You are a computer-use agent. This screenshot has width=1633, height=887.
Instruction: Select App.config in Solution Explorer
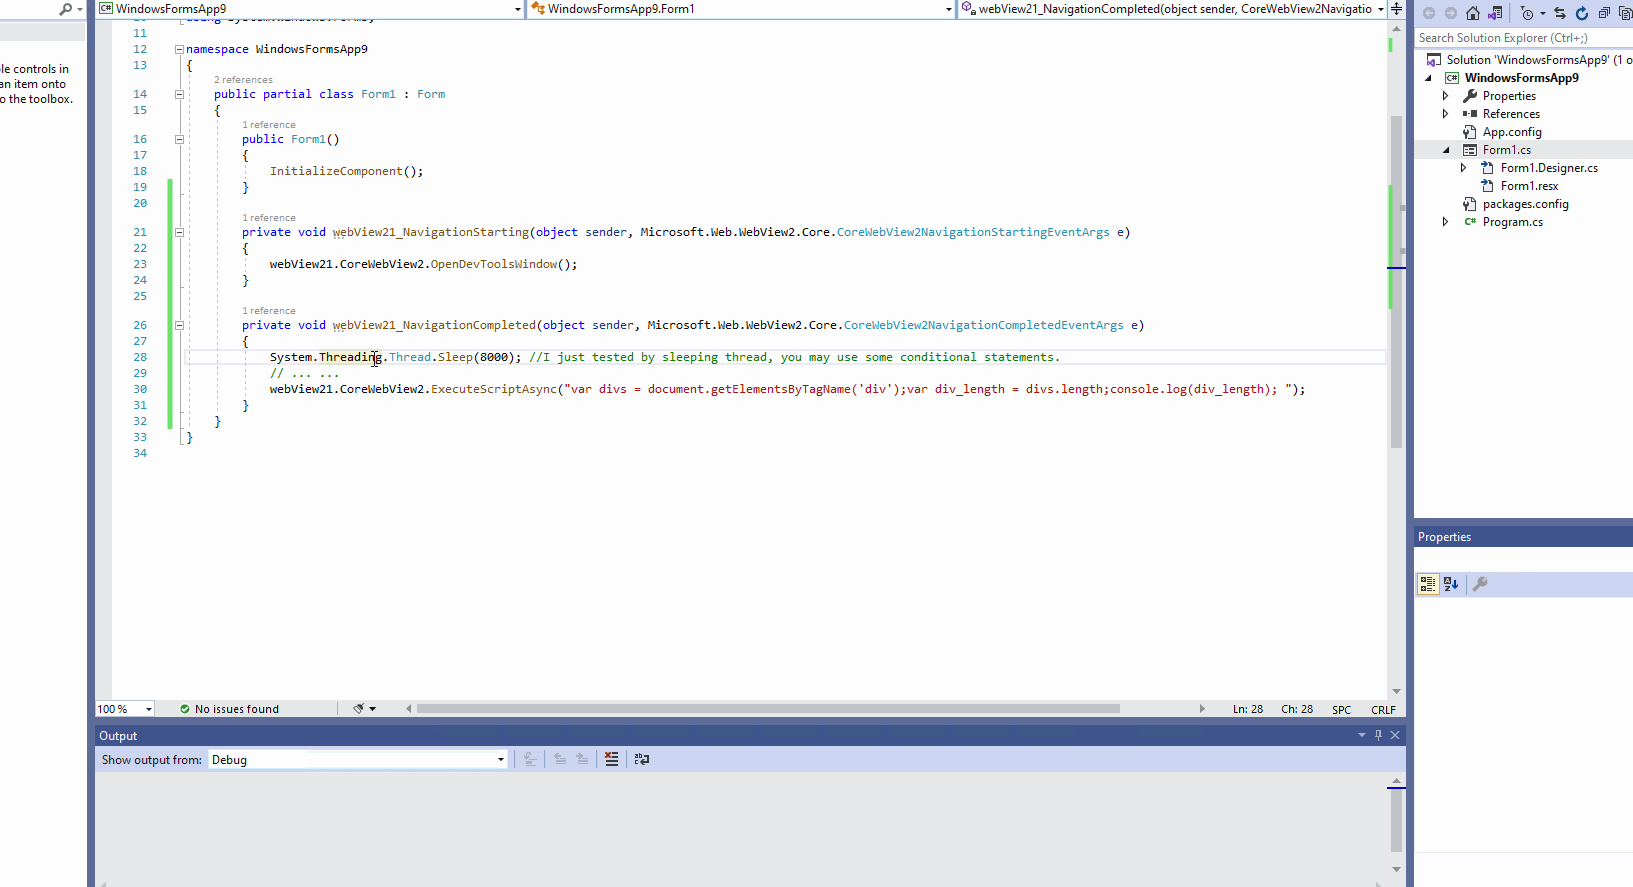[1512, 132]
